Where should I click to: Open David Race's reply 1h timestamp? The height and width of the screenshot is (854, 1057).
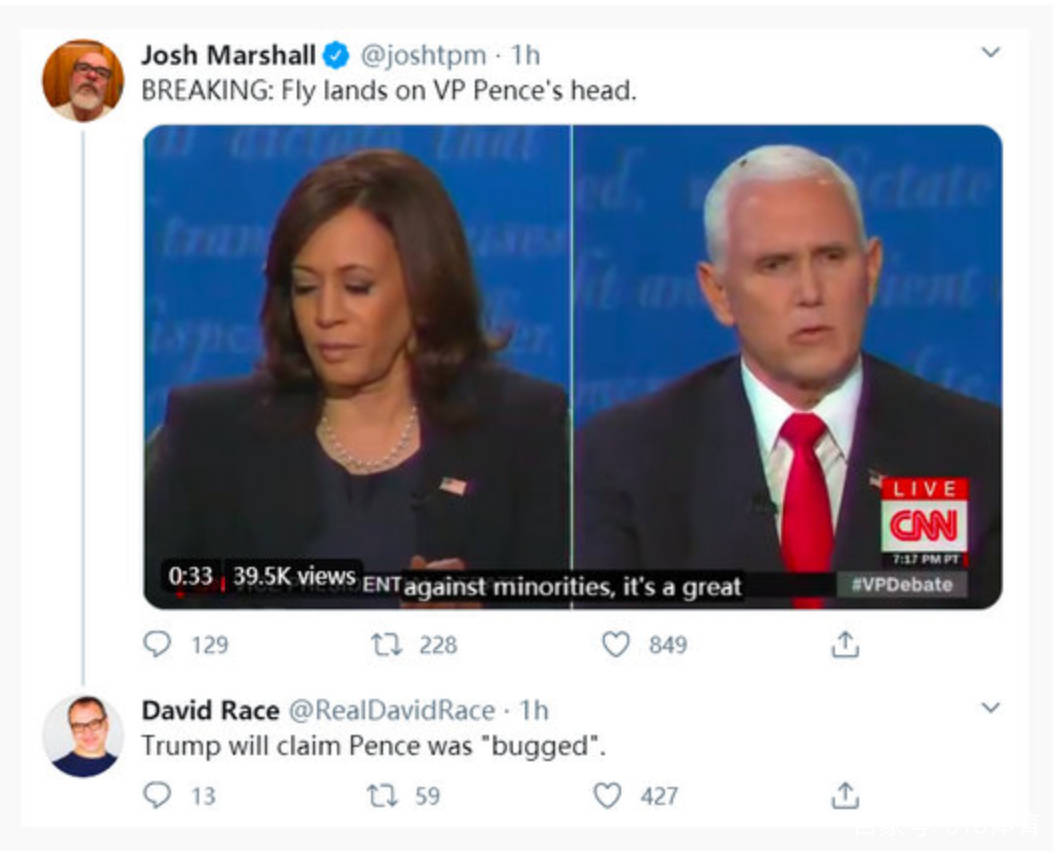(x=534, y=710)
